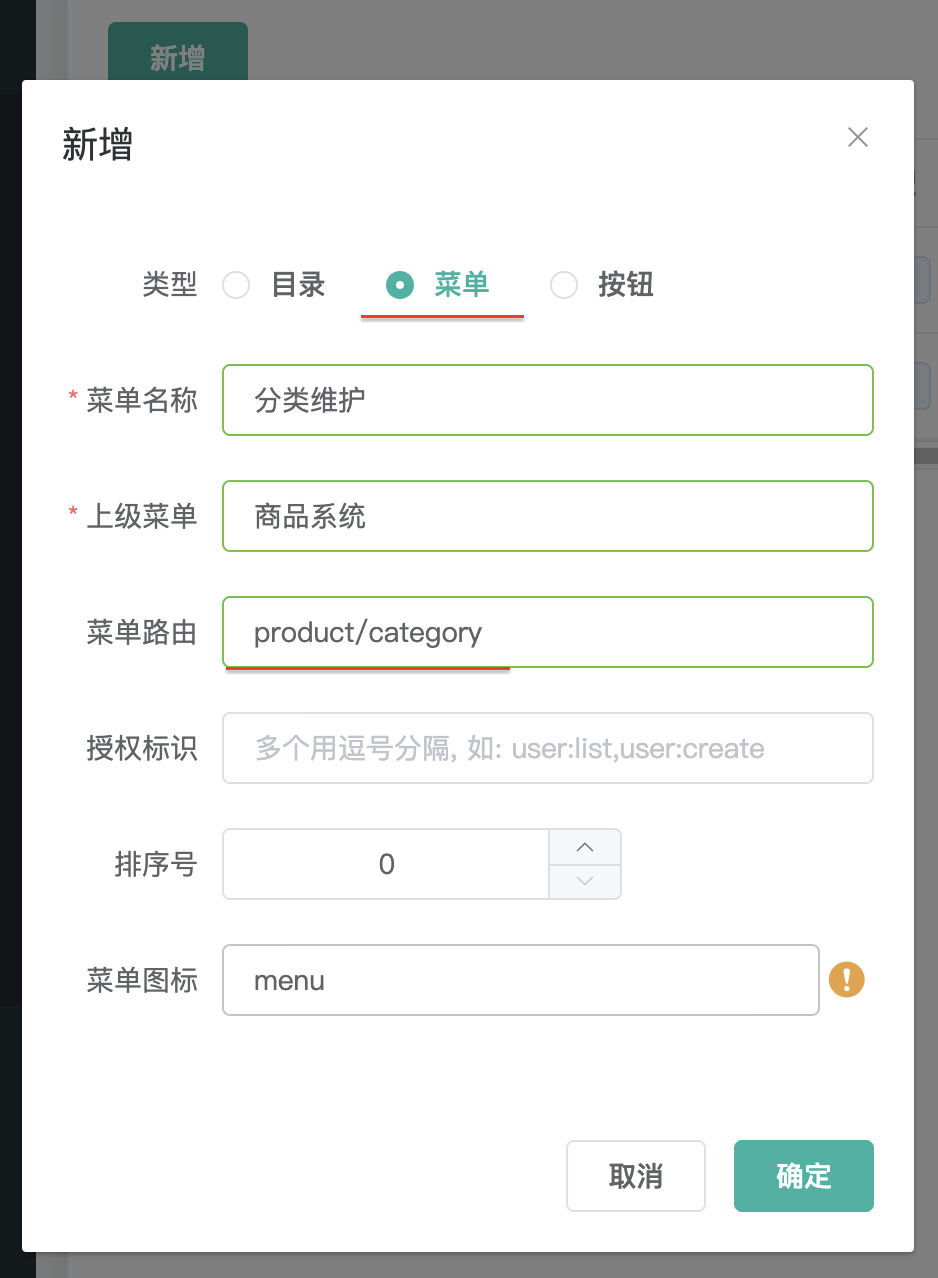Screen dimensions: 938x1278
Task: Select the 菜单 type radio button
Action: point(400,285)
